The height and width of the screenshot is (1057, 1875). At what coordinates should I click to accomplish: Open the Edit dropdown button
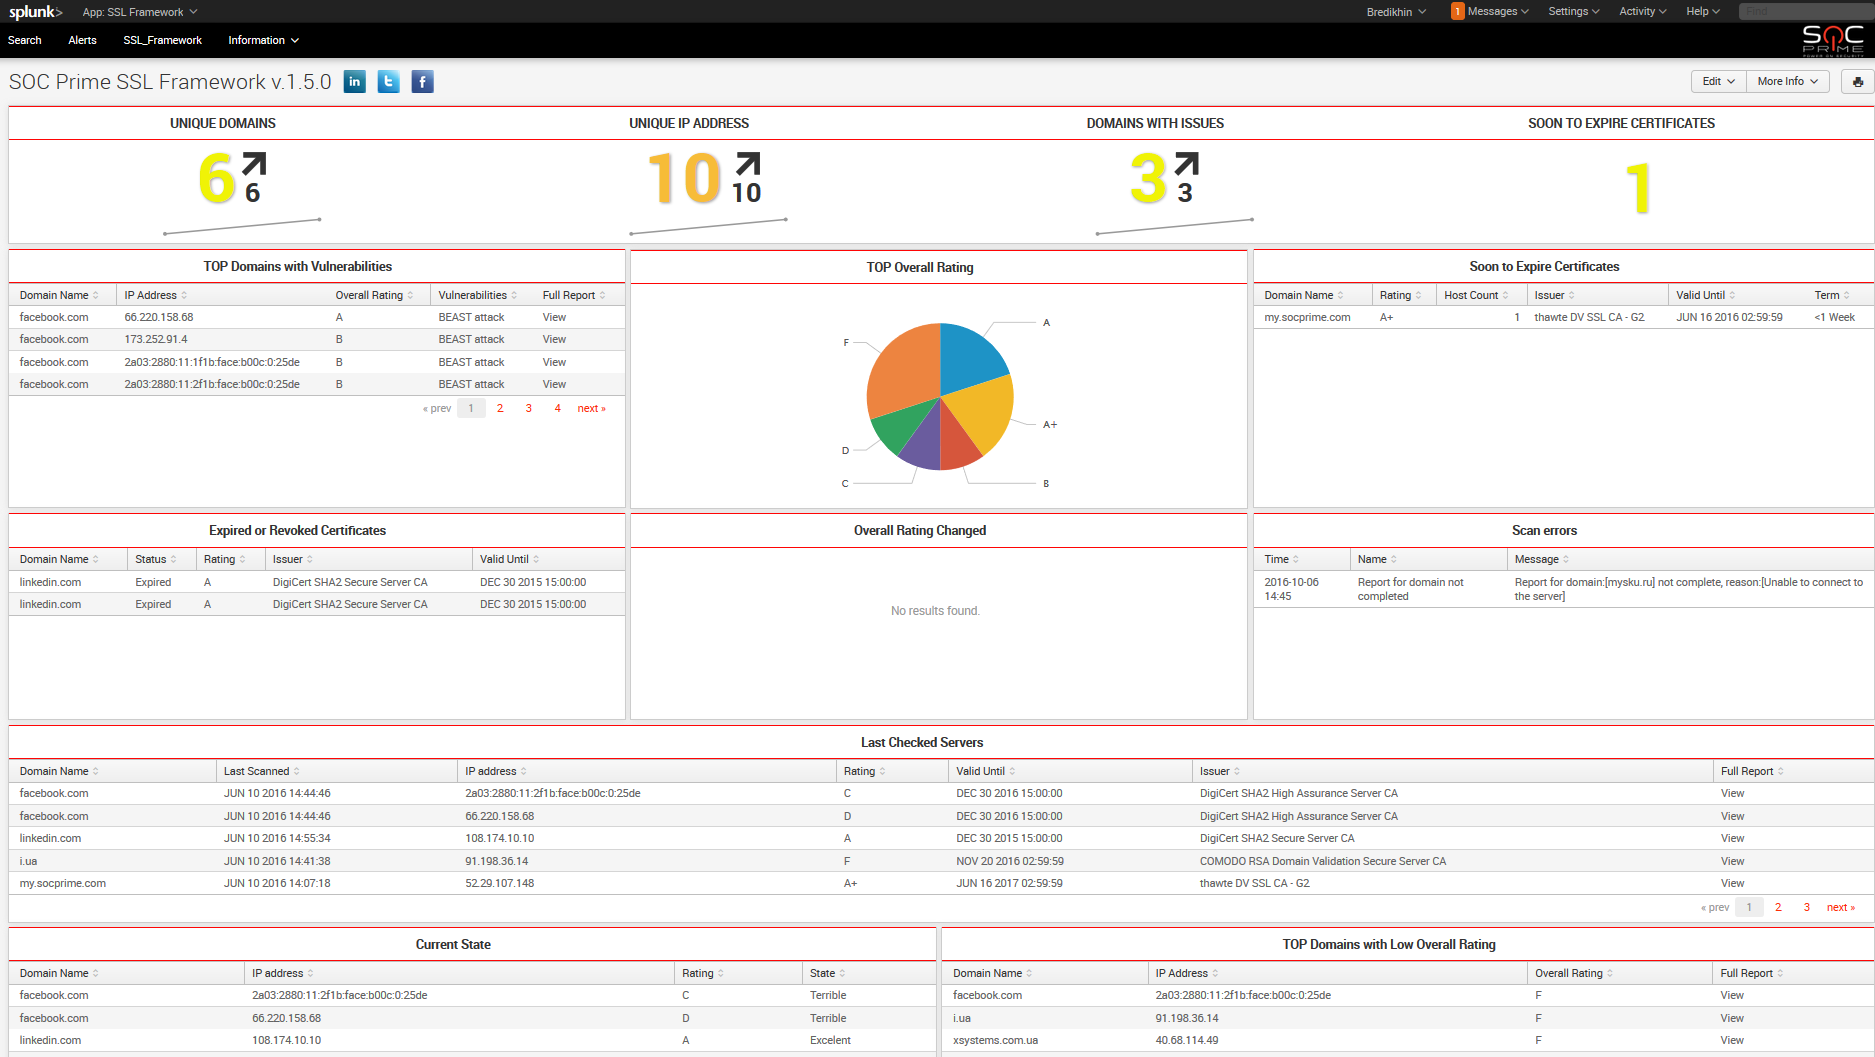pos(1718,82)
